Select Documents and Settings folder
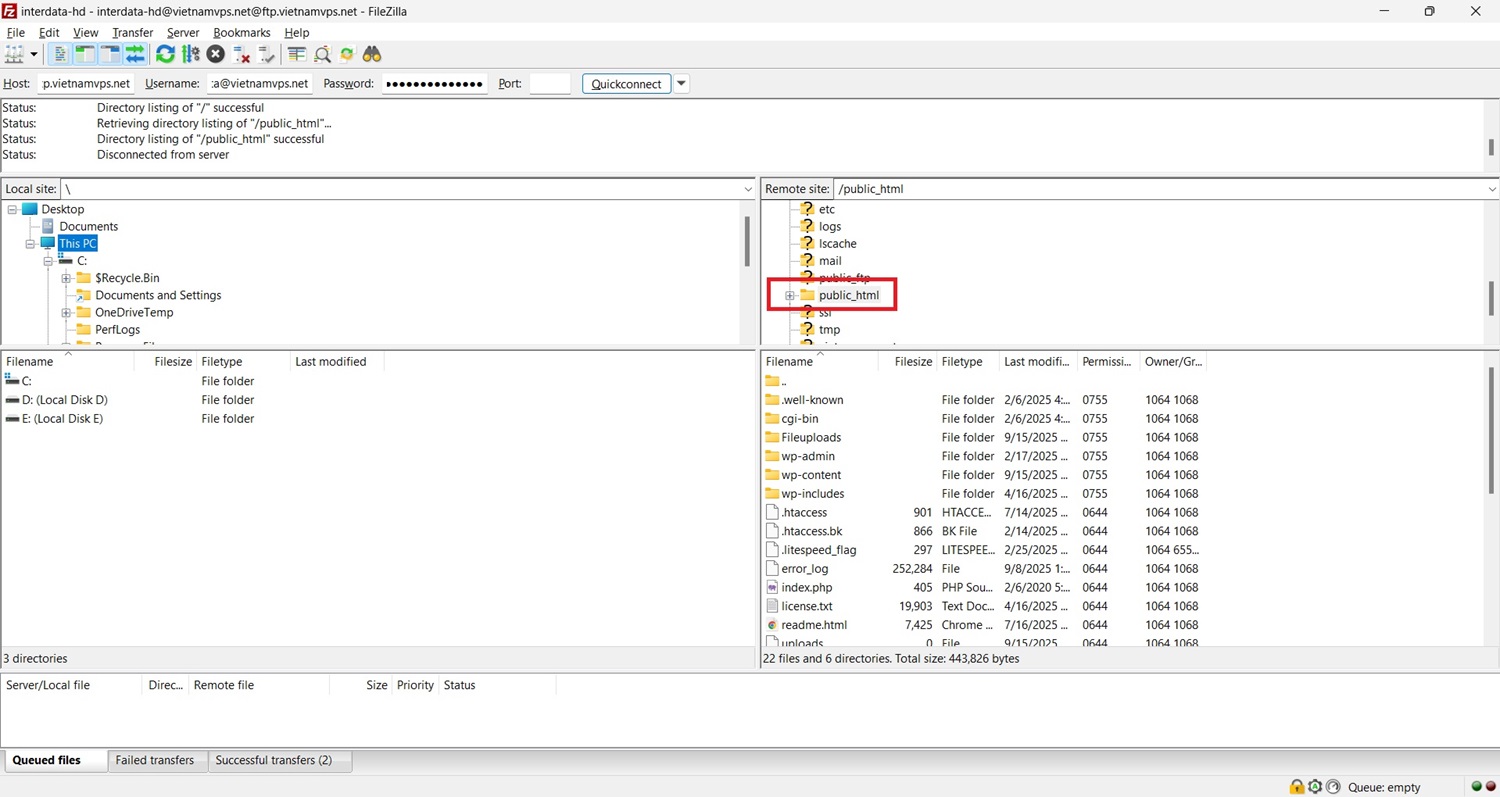The width and height of the screenshot is (1500, 797). pos(158,296)
